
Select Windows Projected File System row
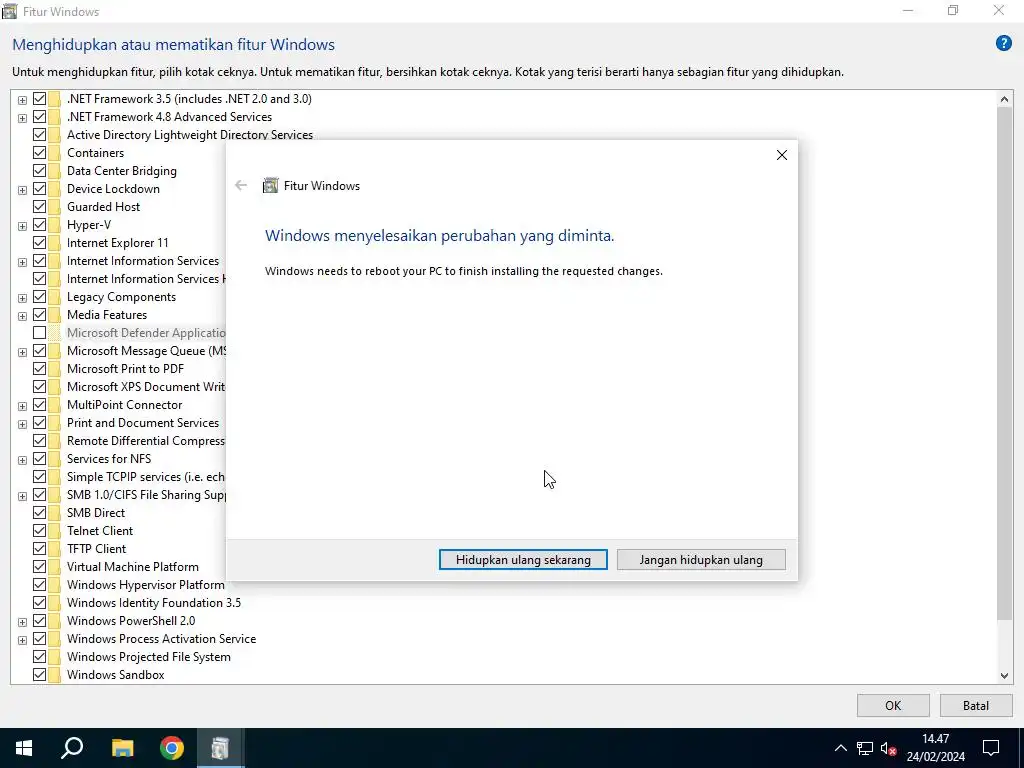148,656
